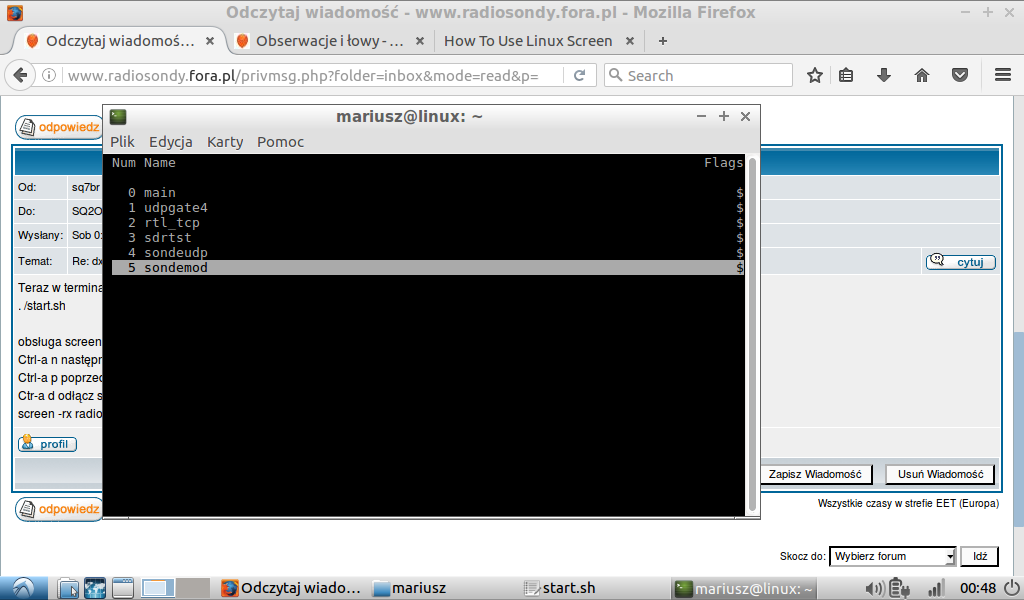Focus the Firefox Search box
This screenshot has width=1024, height=600.
(698, 76)
